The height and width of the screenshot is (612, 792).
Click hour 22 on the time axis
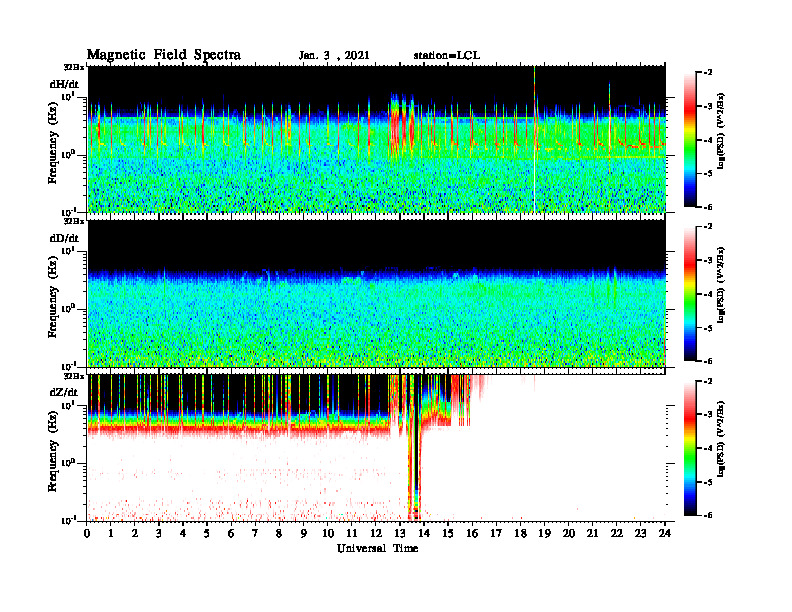point(616,533)
